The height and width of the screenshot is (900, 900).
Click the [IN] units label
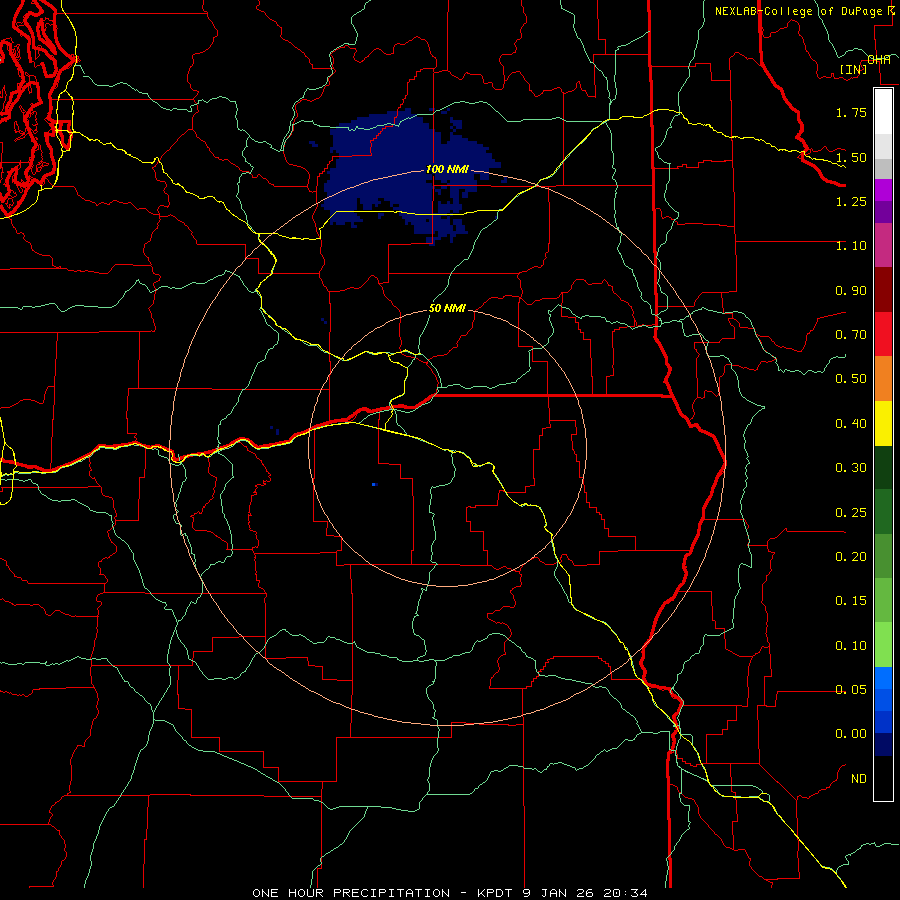pos(853,69)
